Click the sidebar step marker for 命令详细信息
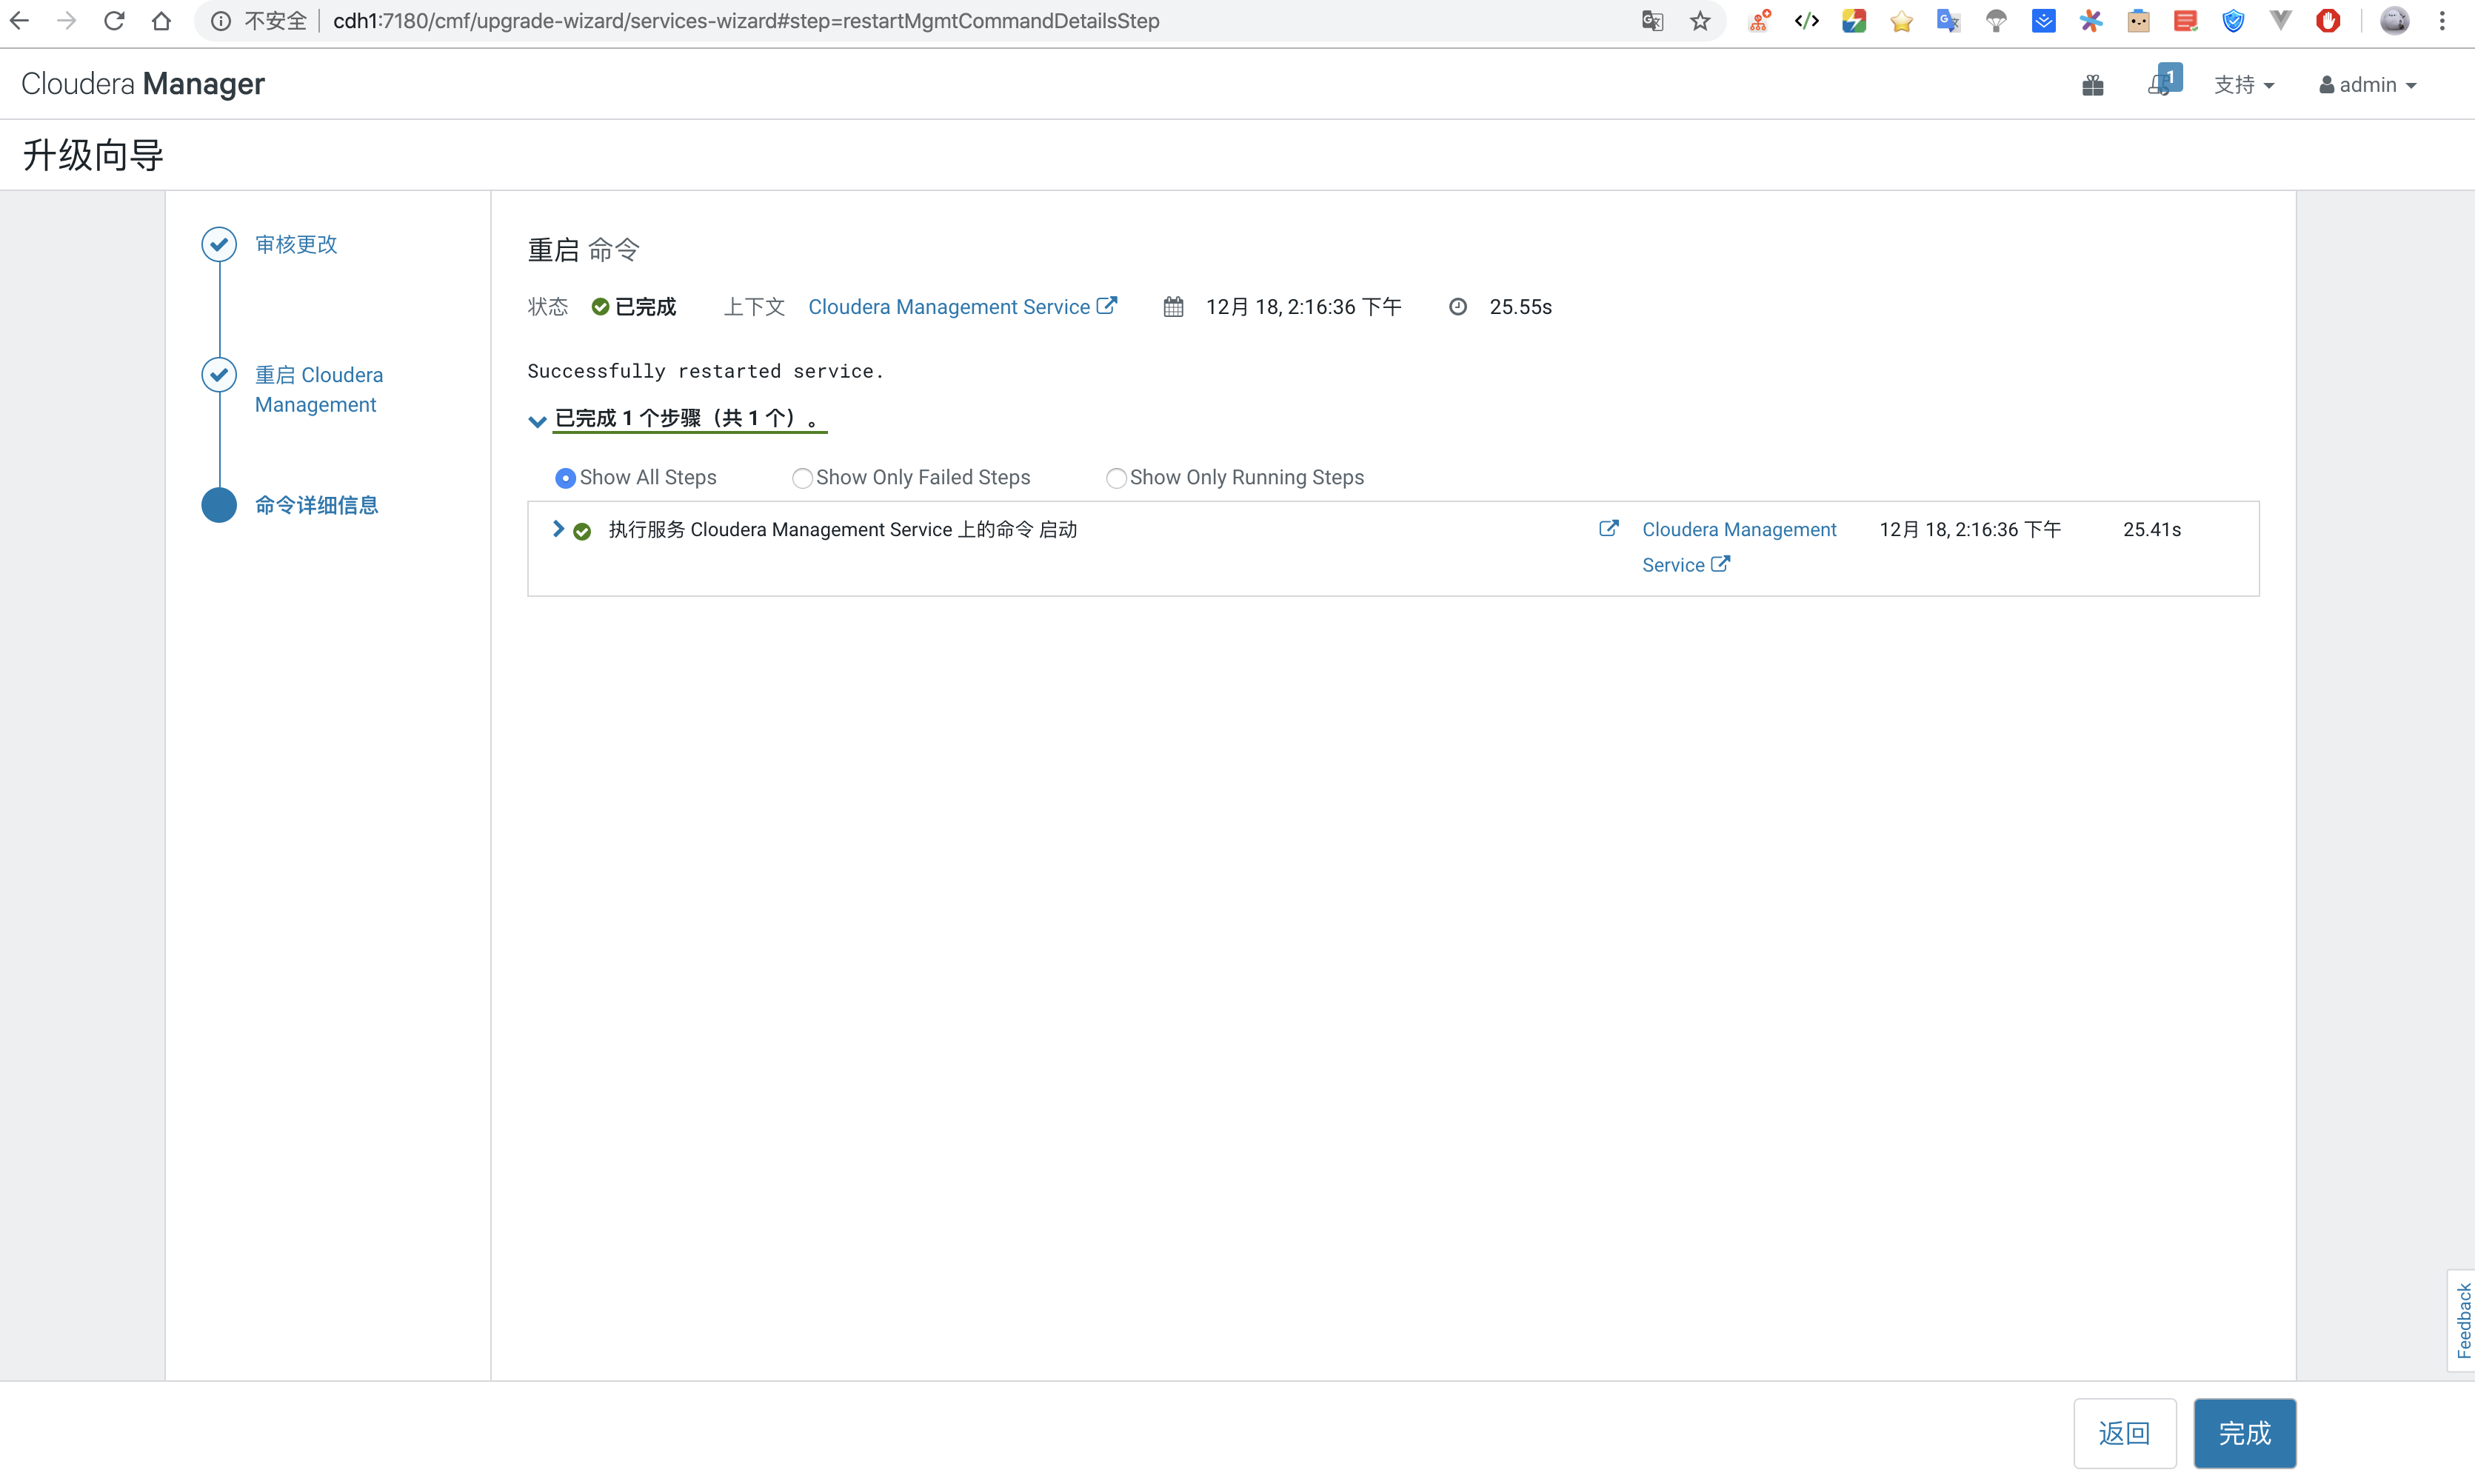 click(219, 505)
